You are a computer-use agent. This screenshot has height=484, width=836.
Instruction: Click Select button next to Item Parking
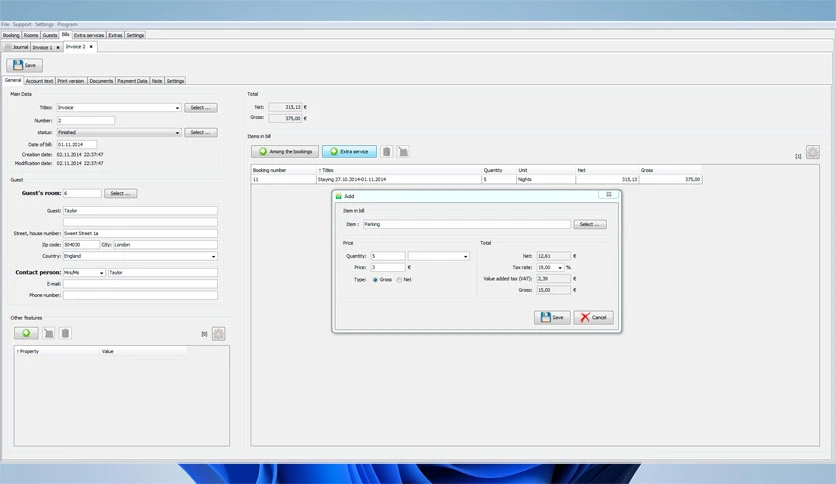pyautogui.click(x=590, y=224)
